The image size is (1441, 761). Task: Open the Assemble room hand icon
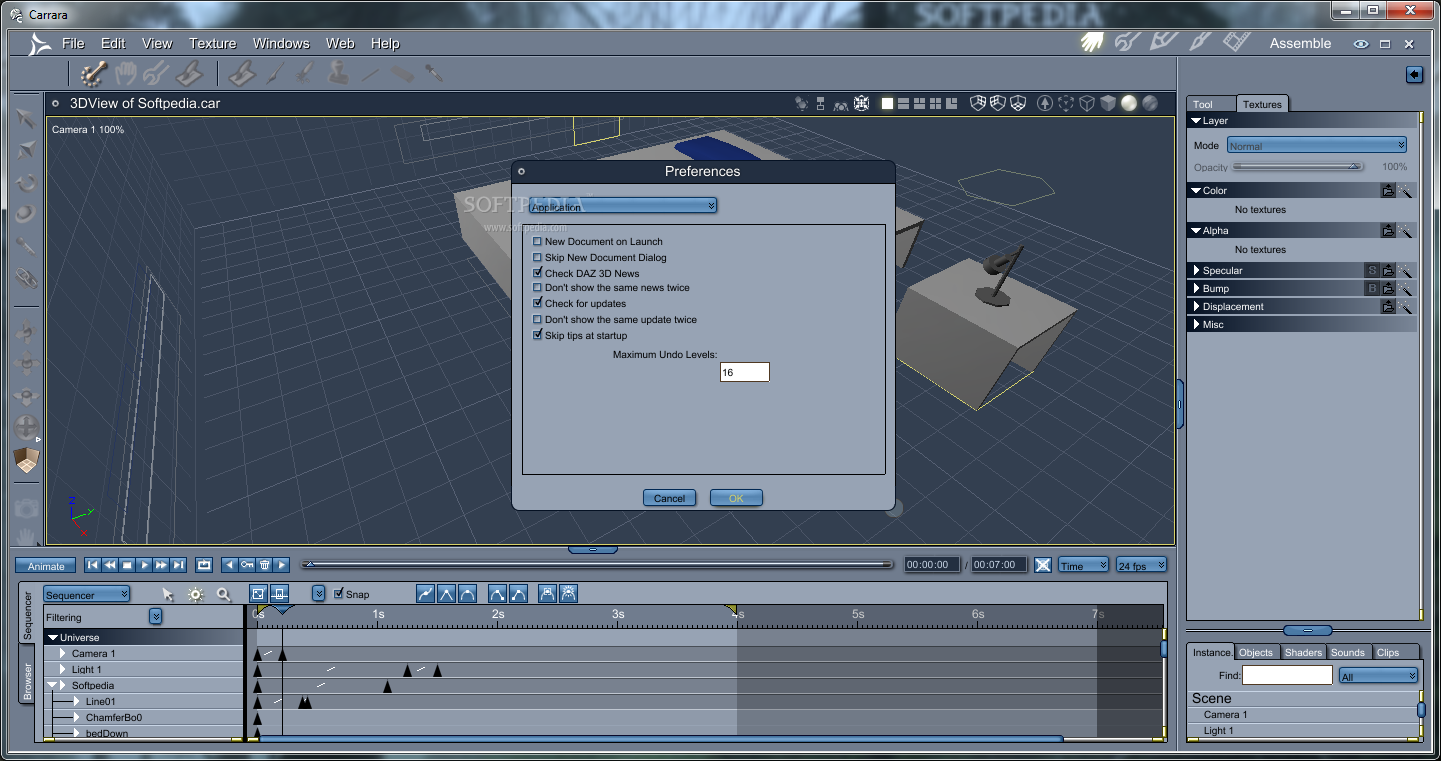(1091, 42)
